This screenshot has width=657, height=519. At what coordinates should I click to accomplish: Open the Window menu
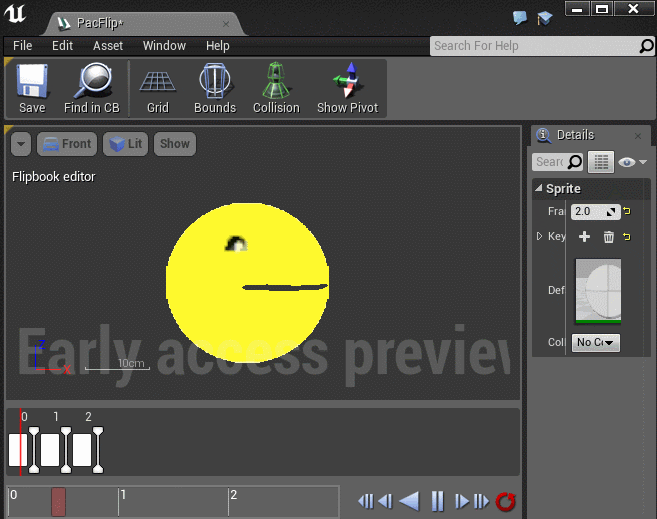click(x=164, y=46)
